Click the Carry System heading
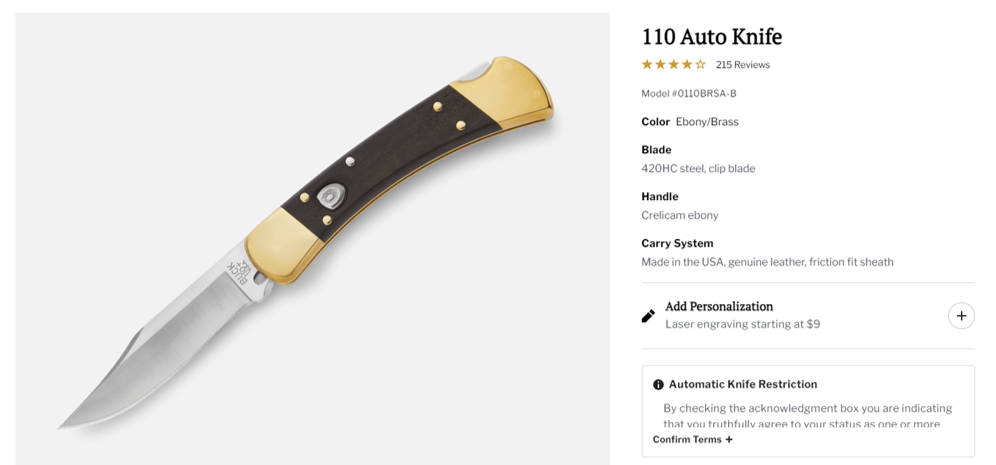 (677, 243)
